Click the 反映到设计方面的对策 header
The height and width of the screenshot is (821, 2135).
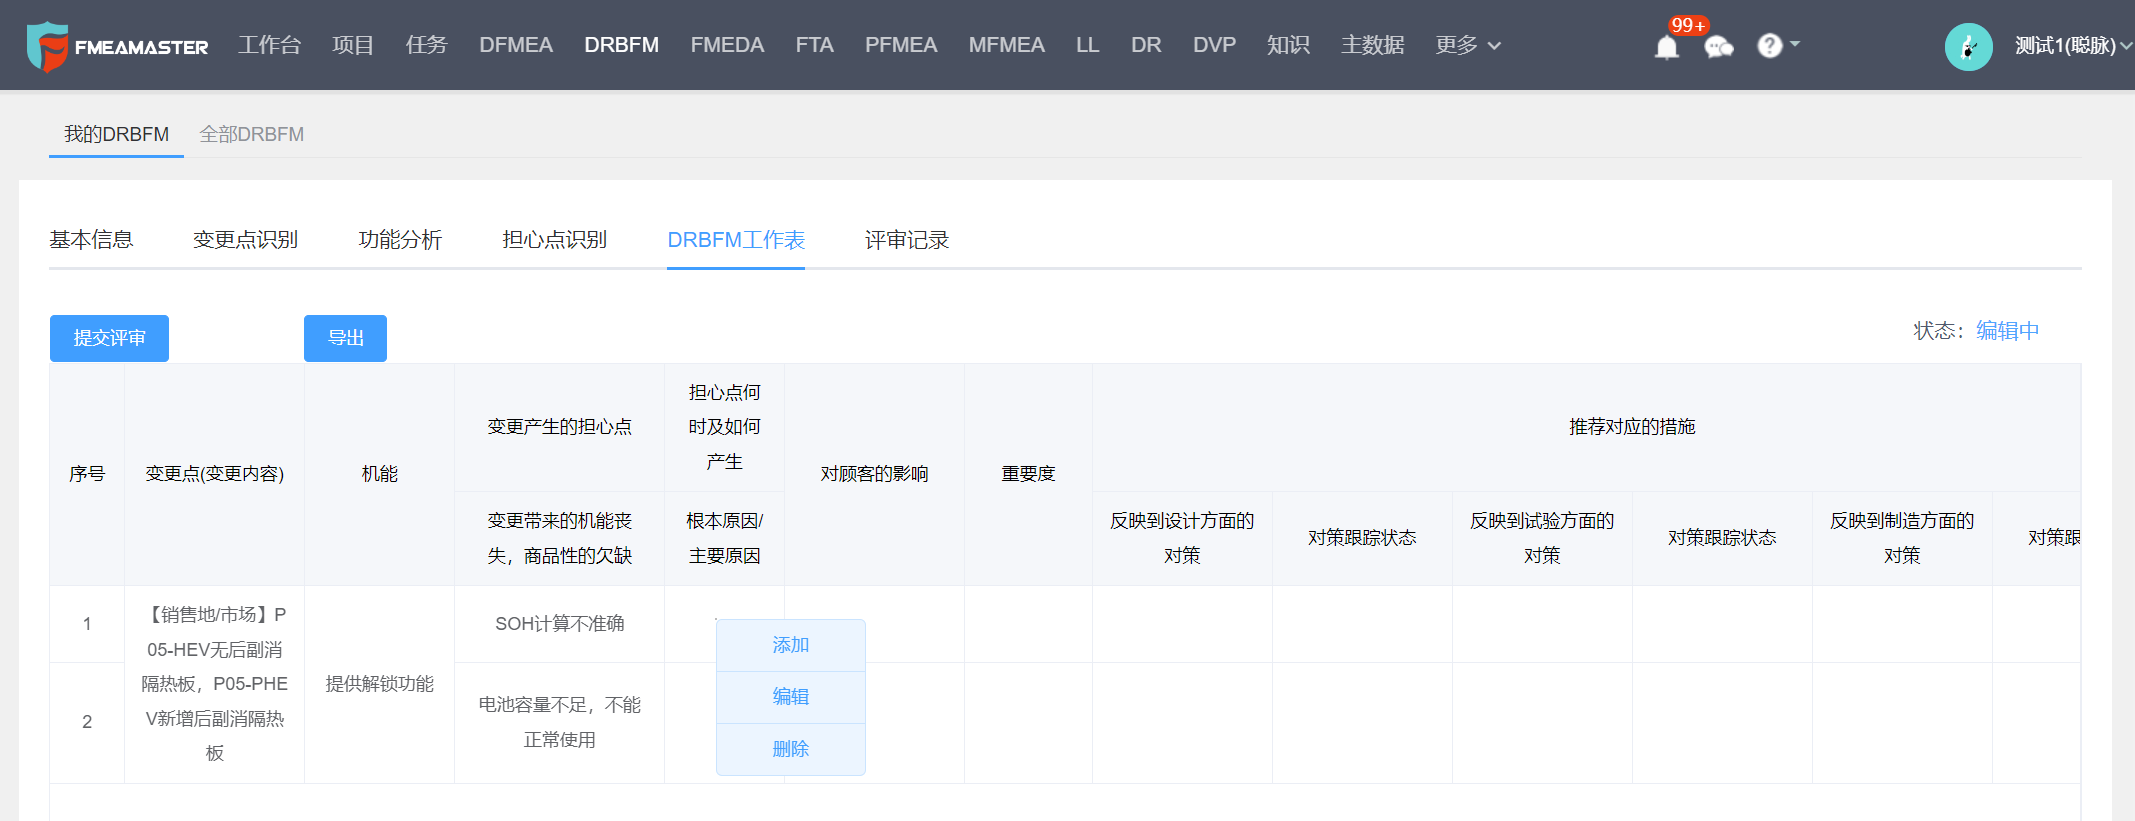click(1182, 538)
